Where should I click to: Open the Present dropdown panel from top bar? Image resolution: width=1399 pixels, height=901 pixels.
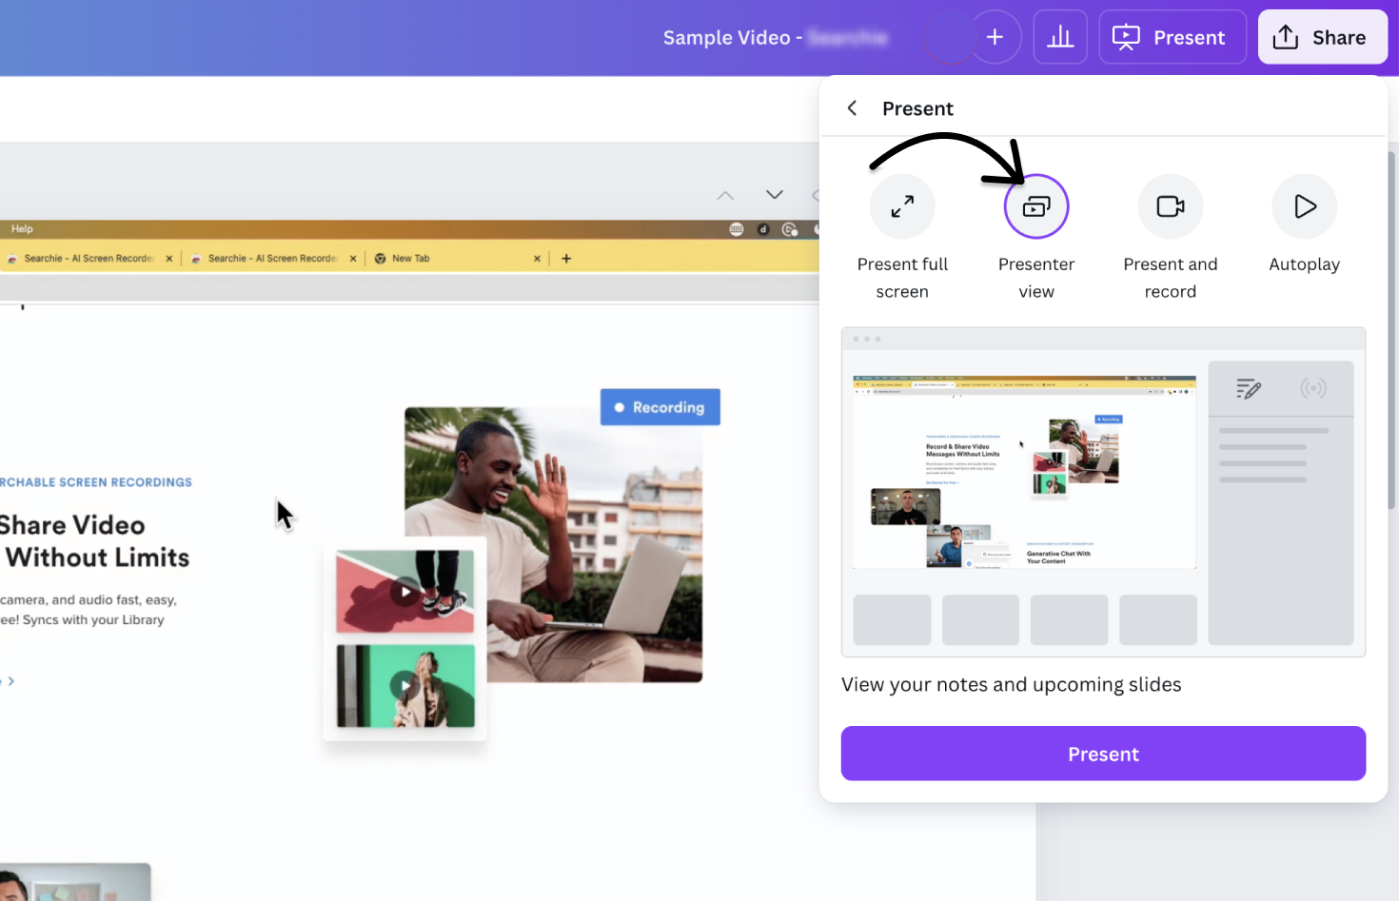[1172, 37]
